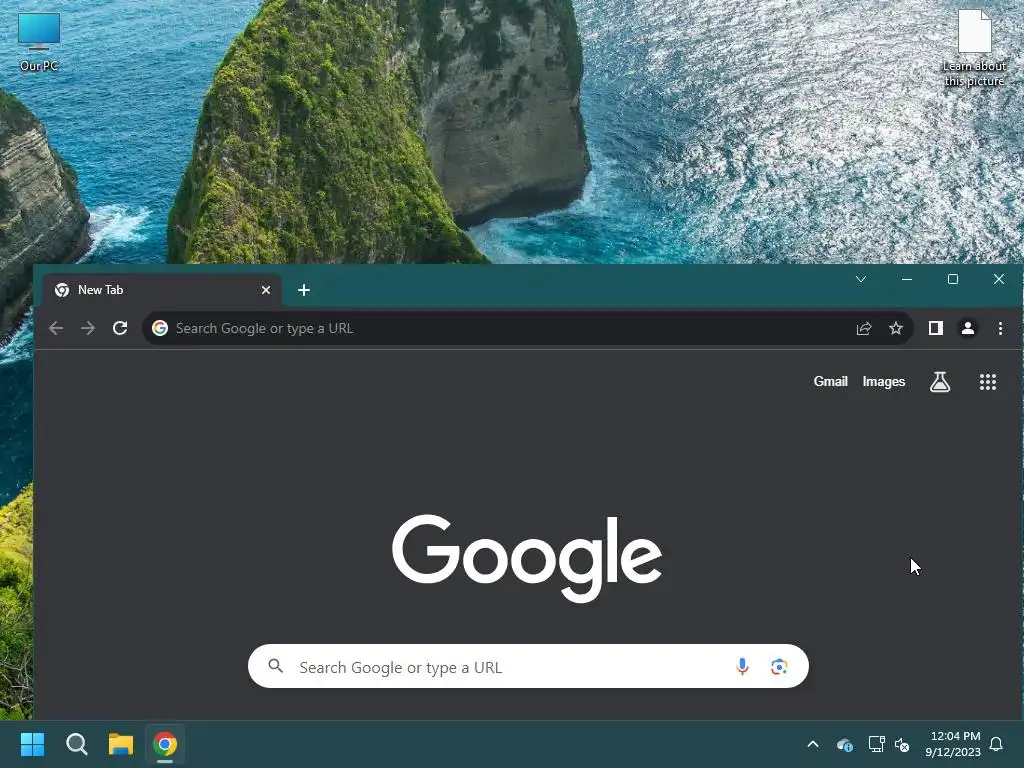Bookmark this tab with the star icon
Viewport: 1024px width, 768px height.
tap(896, 328)
